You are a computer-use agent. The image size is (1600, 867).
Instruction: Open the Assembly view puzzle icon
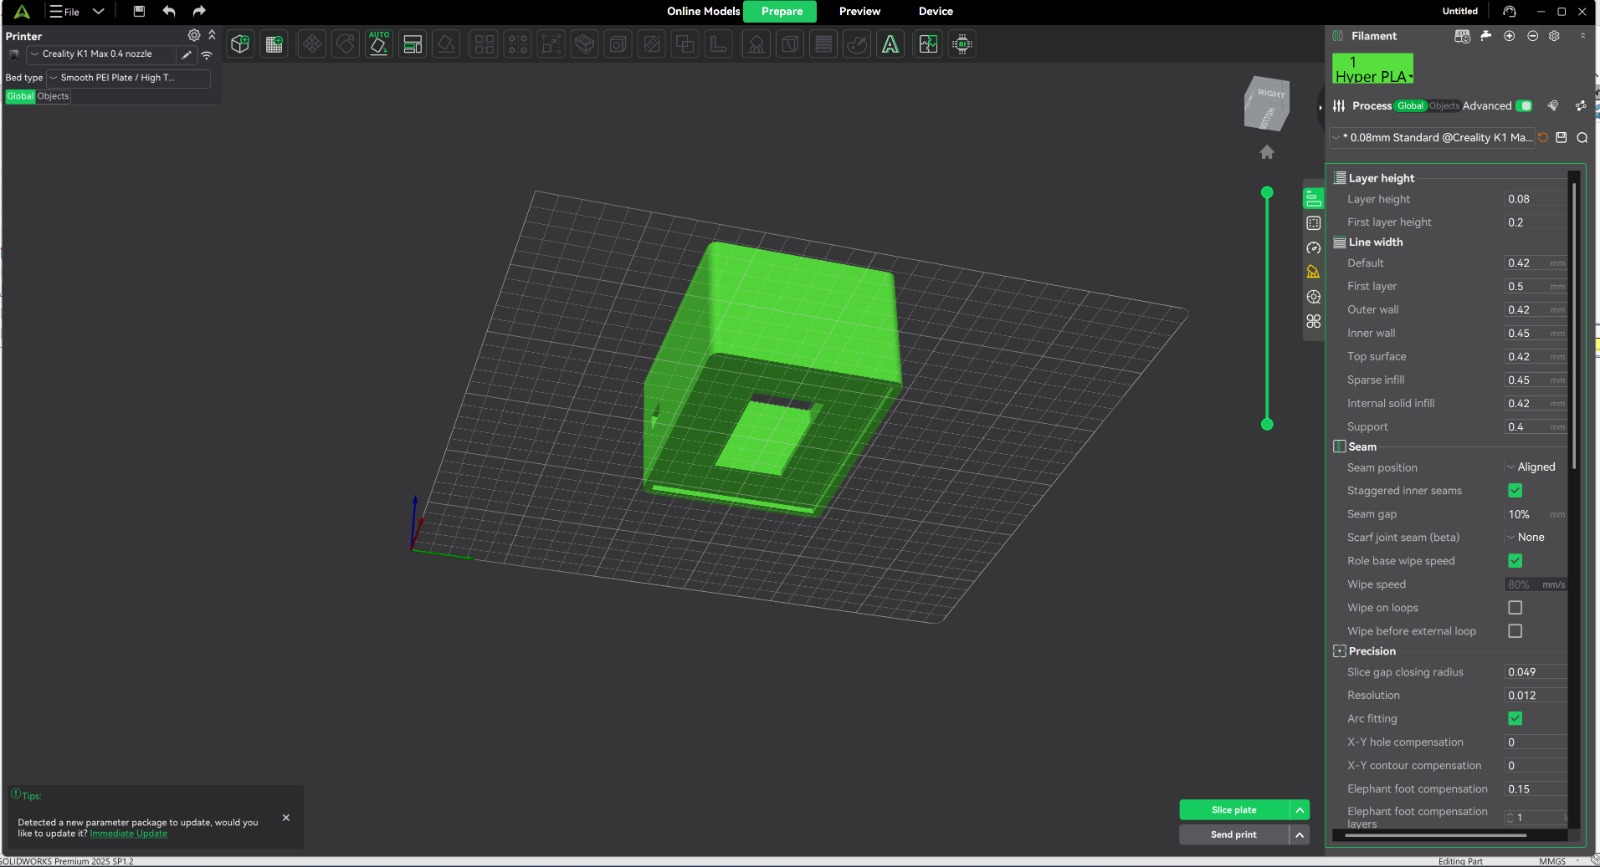point(928,44)
